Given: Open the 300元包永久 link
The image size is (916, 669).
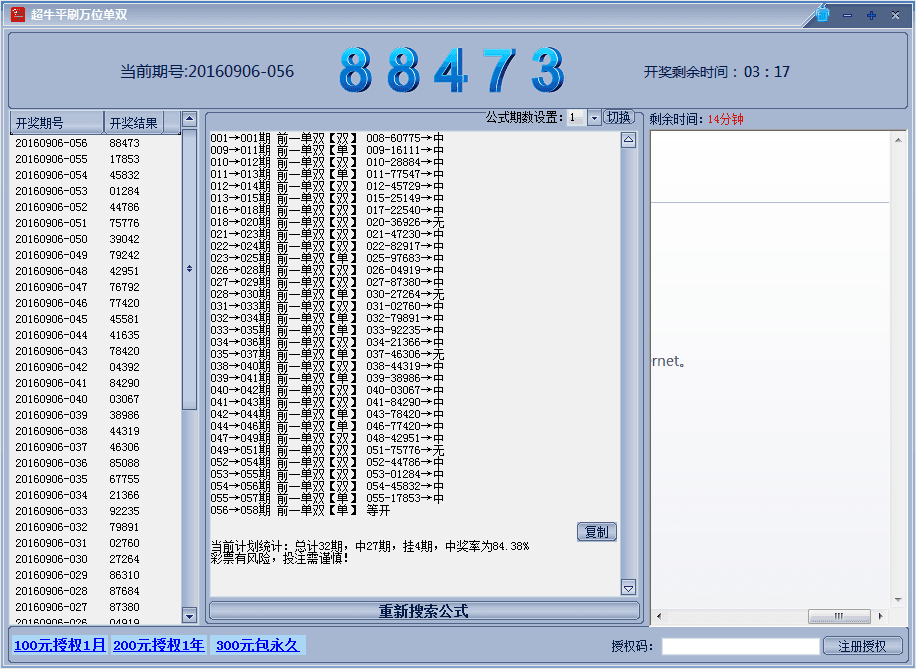Looking at the screenshot, I should (x=258, y=645).
